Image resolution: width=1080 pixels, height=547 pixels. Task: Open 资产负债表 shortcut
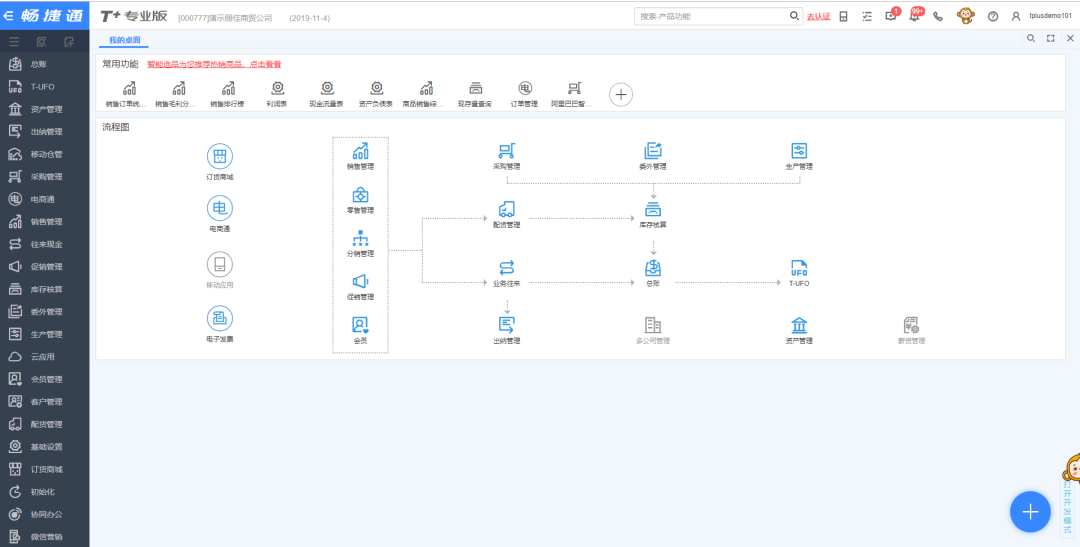click(376, 94)
